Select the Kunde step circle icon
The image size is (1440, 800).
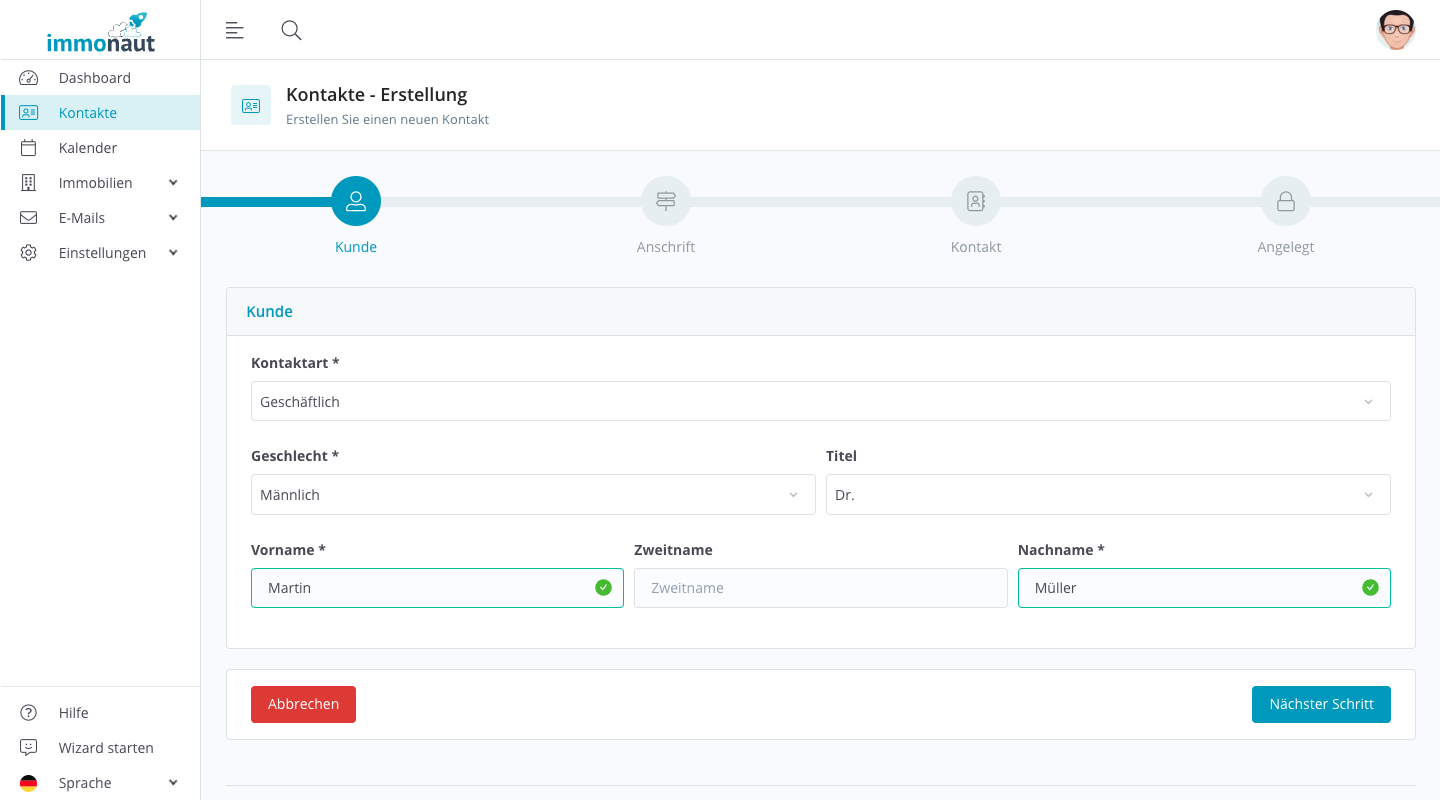click(356, 201)
